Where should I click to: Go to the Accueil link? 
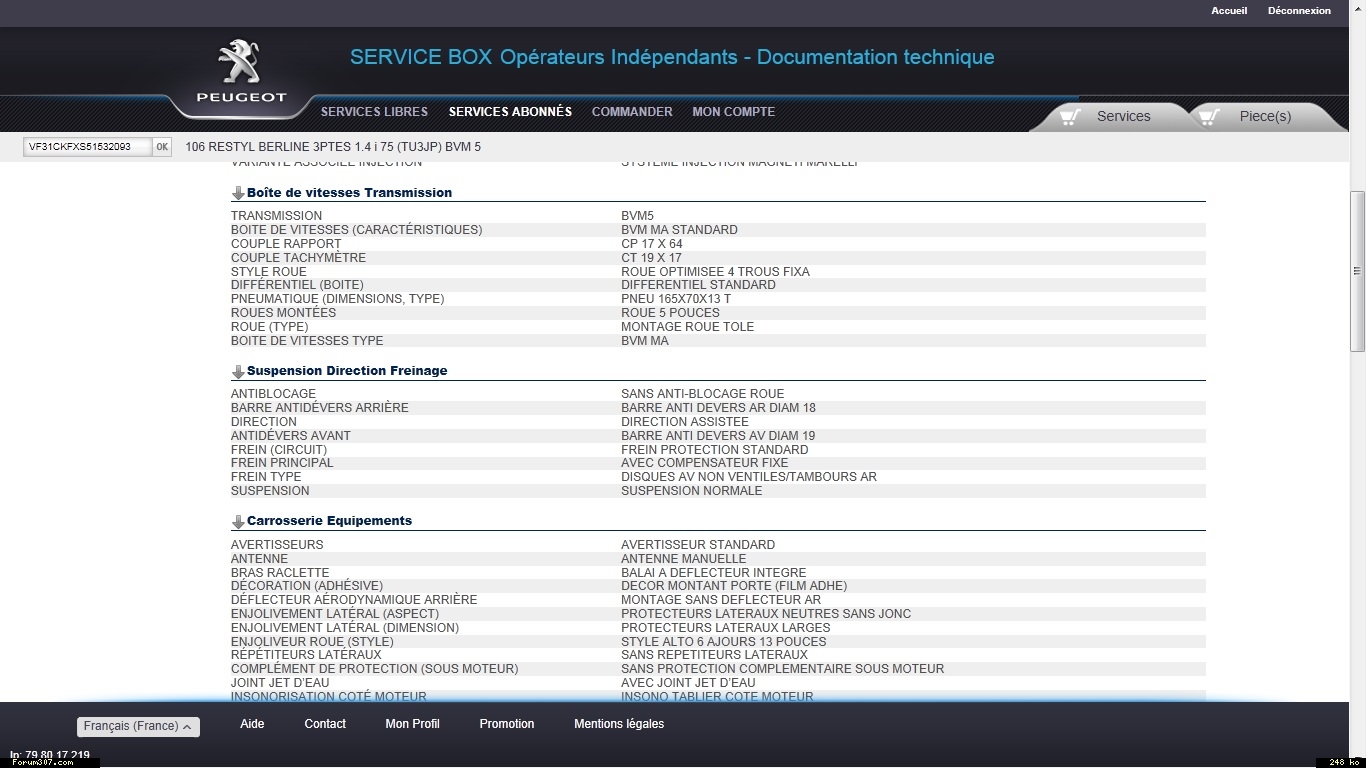1229,11
